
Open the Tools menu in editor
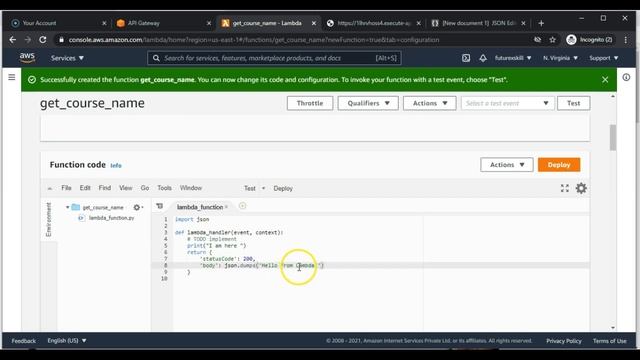(164, 188)
